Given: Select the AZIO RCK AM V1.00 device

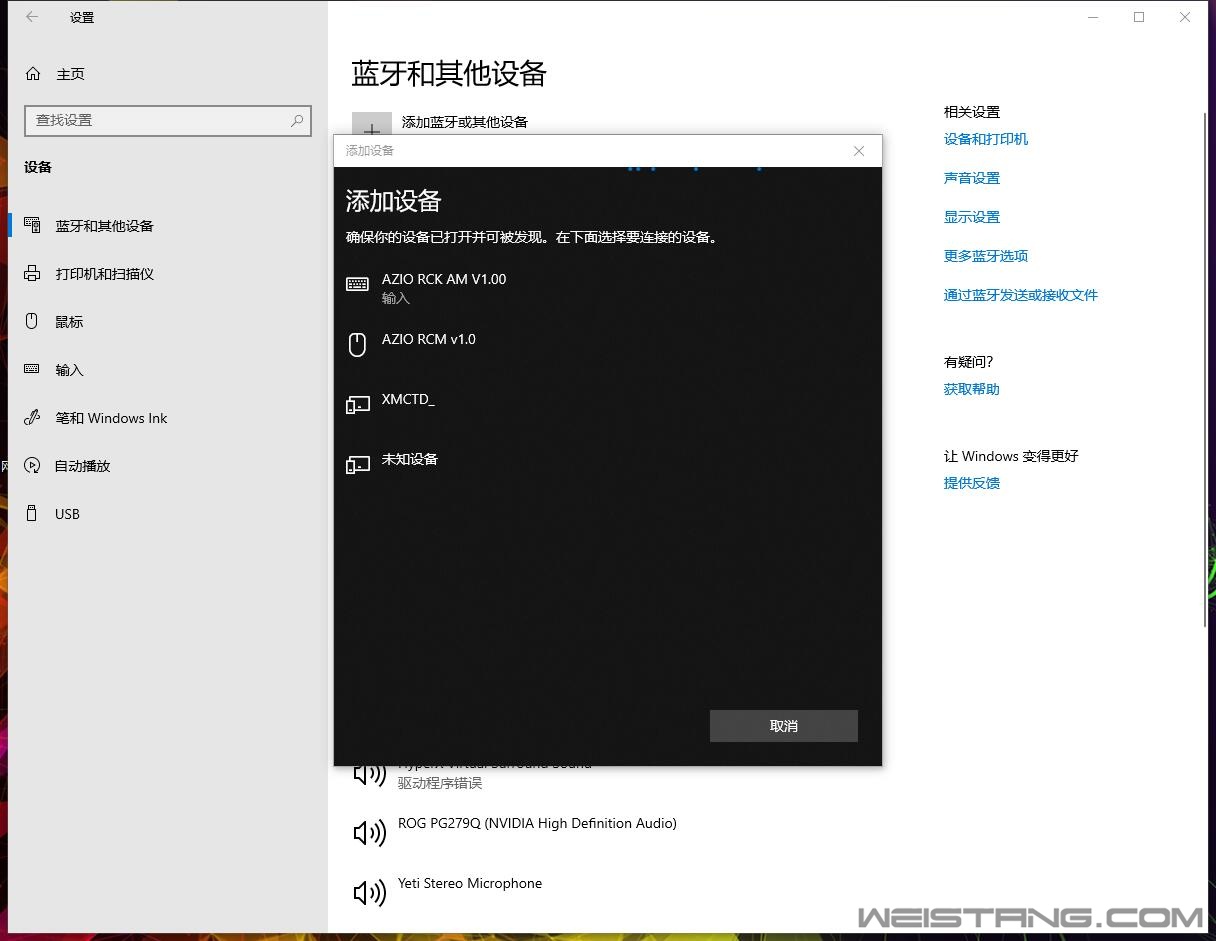Looking at the screenshot, I should click(x=608, y=286).
